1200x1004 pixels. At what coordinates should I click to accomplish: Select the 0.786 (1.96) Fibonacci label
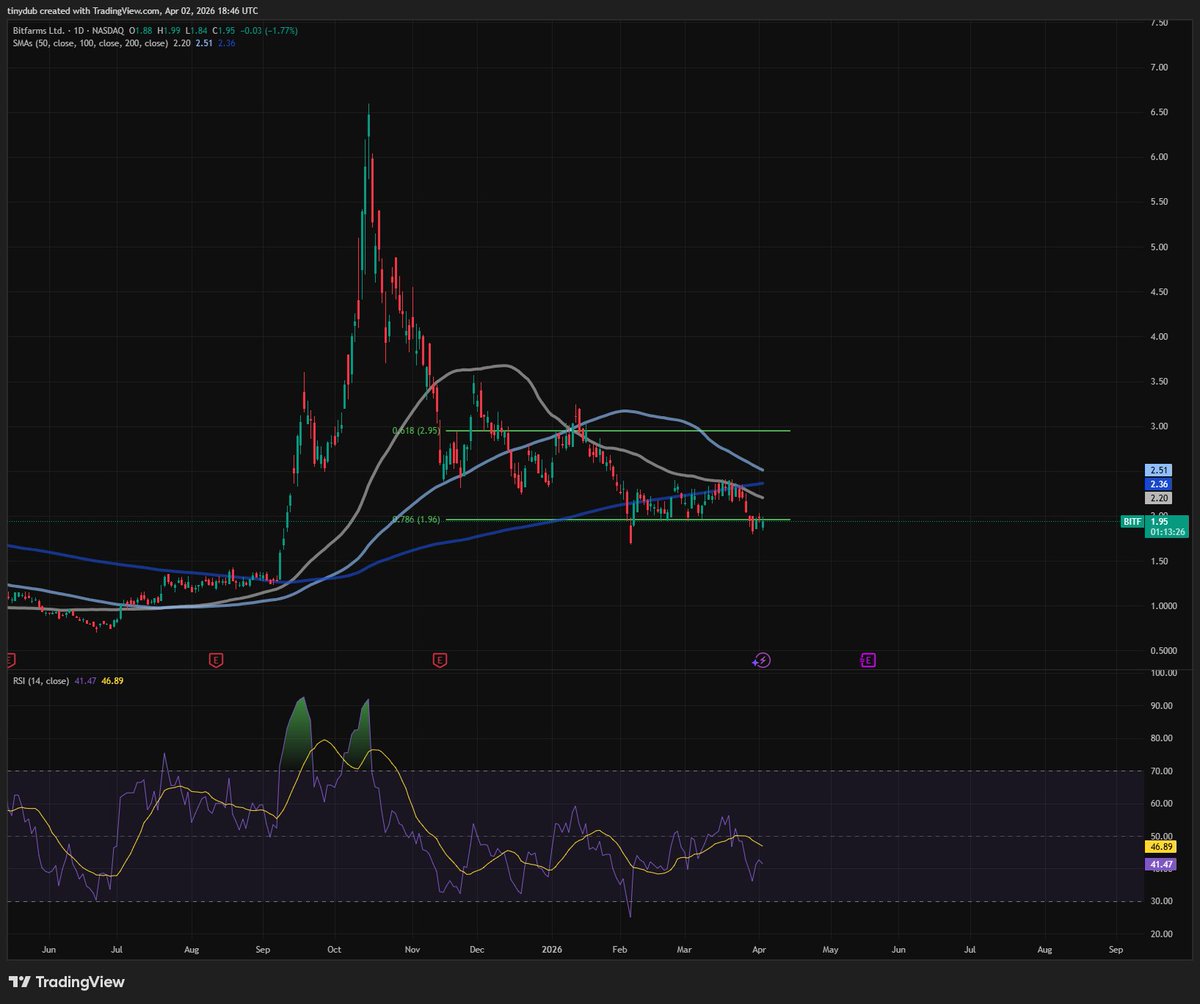(417, 519)
